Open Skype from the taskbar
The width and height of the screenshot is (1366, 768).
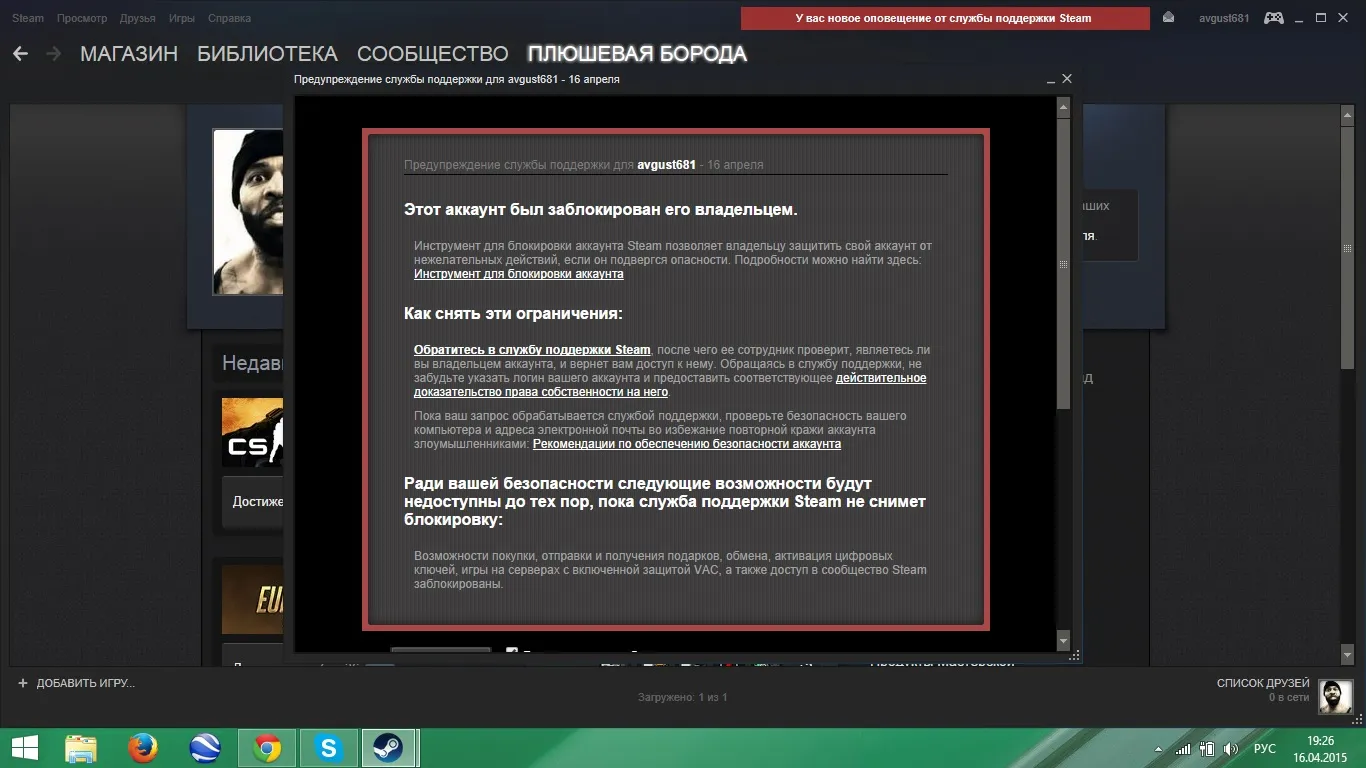[327, 747]
